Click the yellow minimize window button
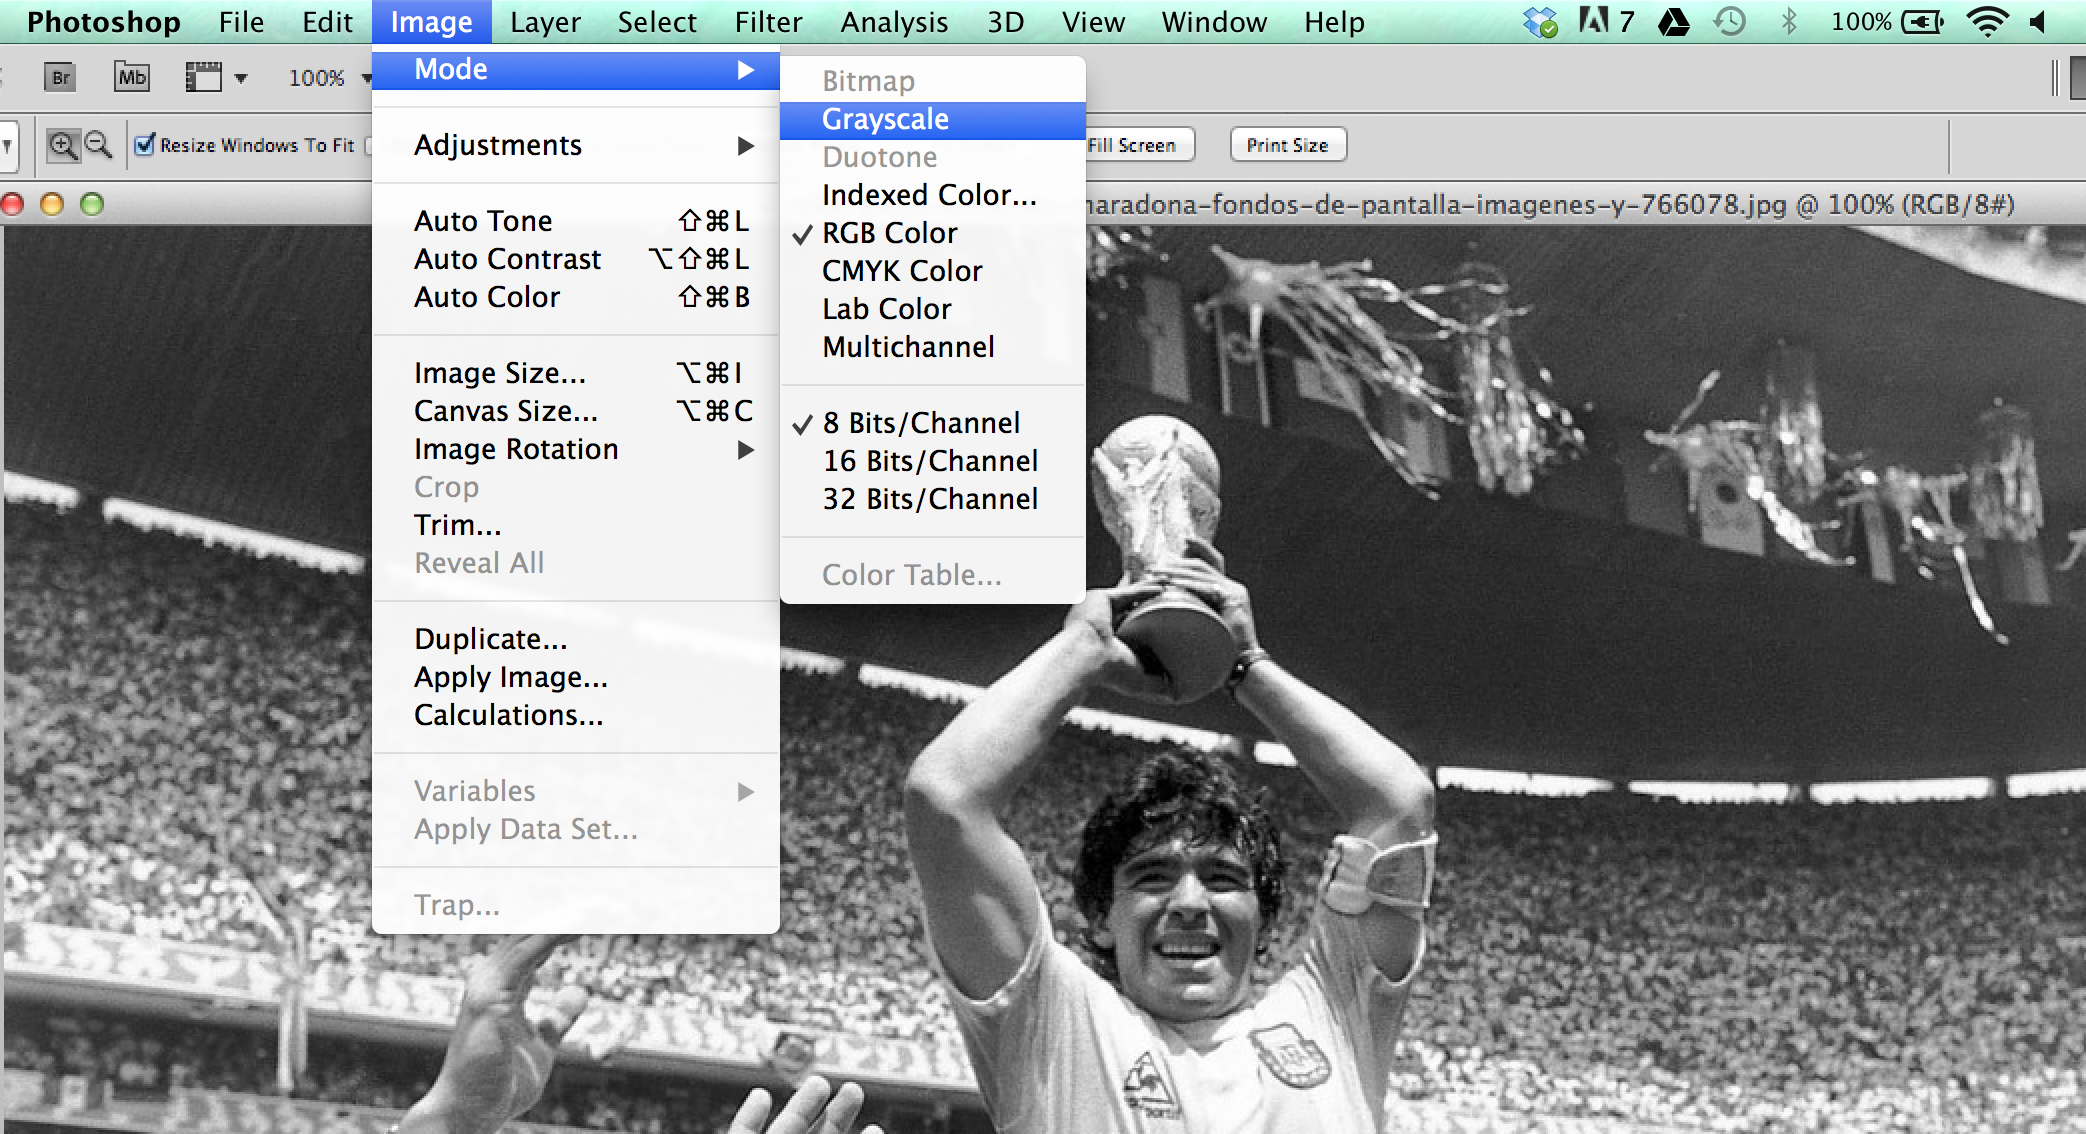This screenshot has width=2086, height=1134. click(52, 205)
